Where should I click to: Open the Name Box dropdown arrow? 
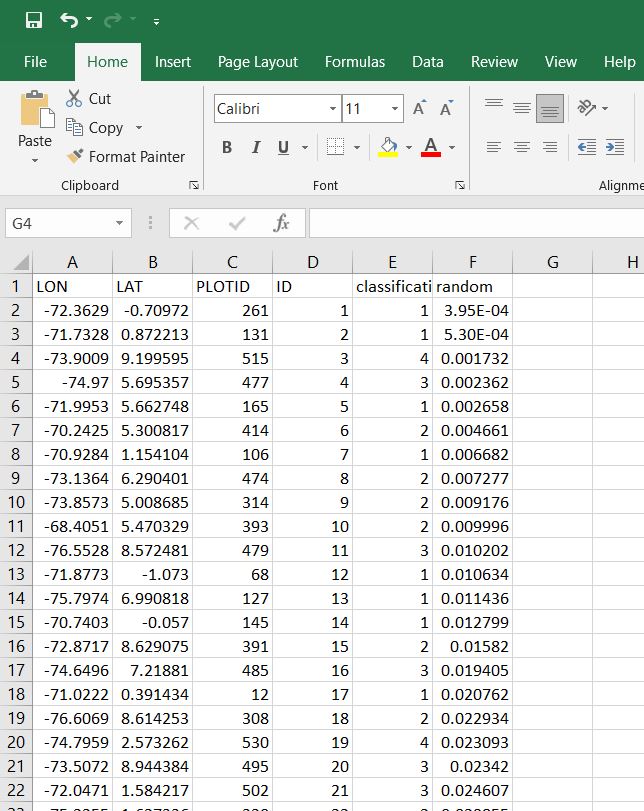pyautogui.click(x=120, y=224)
